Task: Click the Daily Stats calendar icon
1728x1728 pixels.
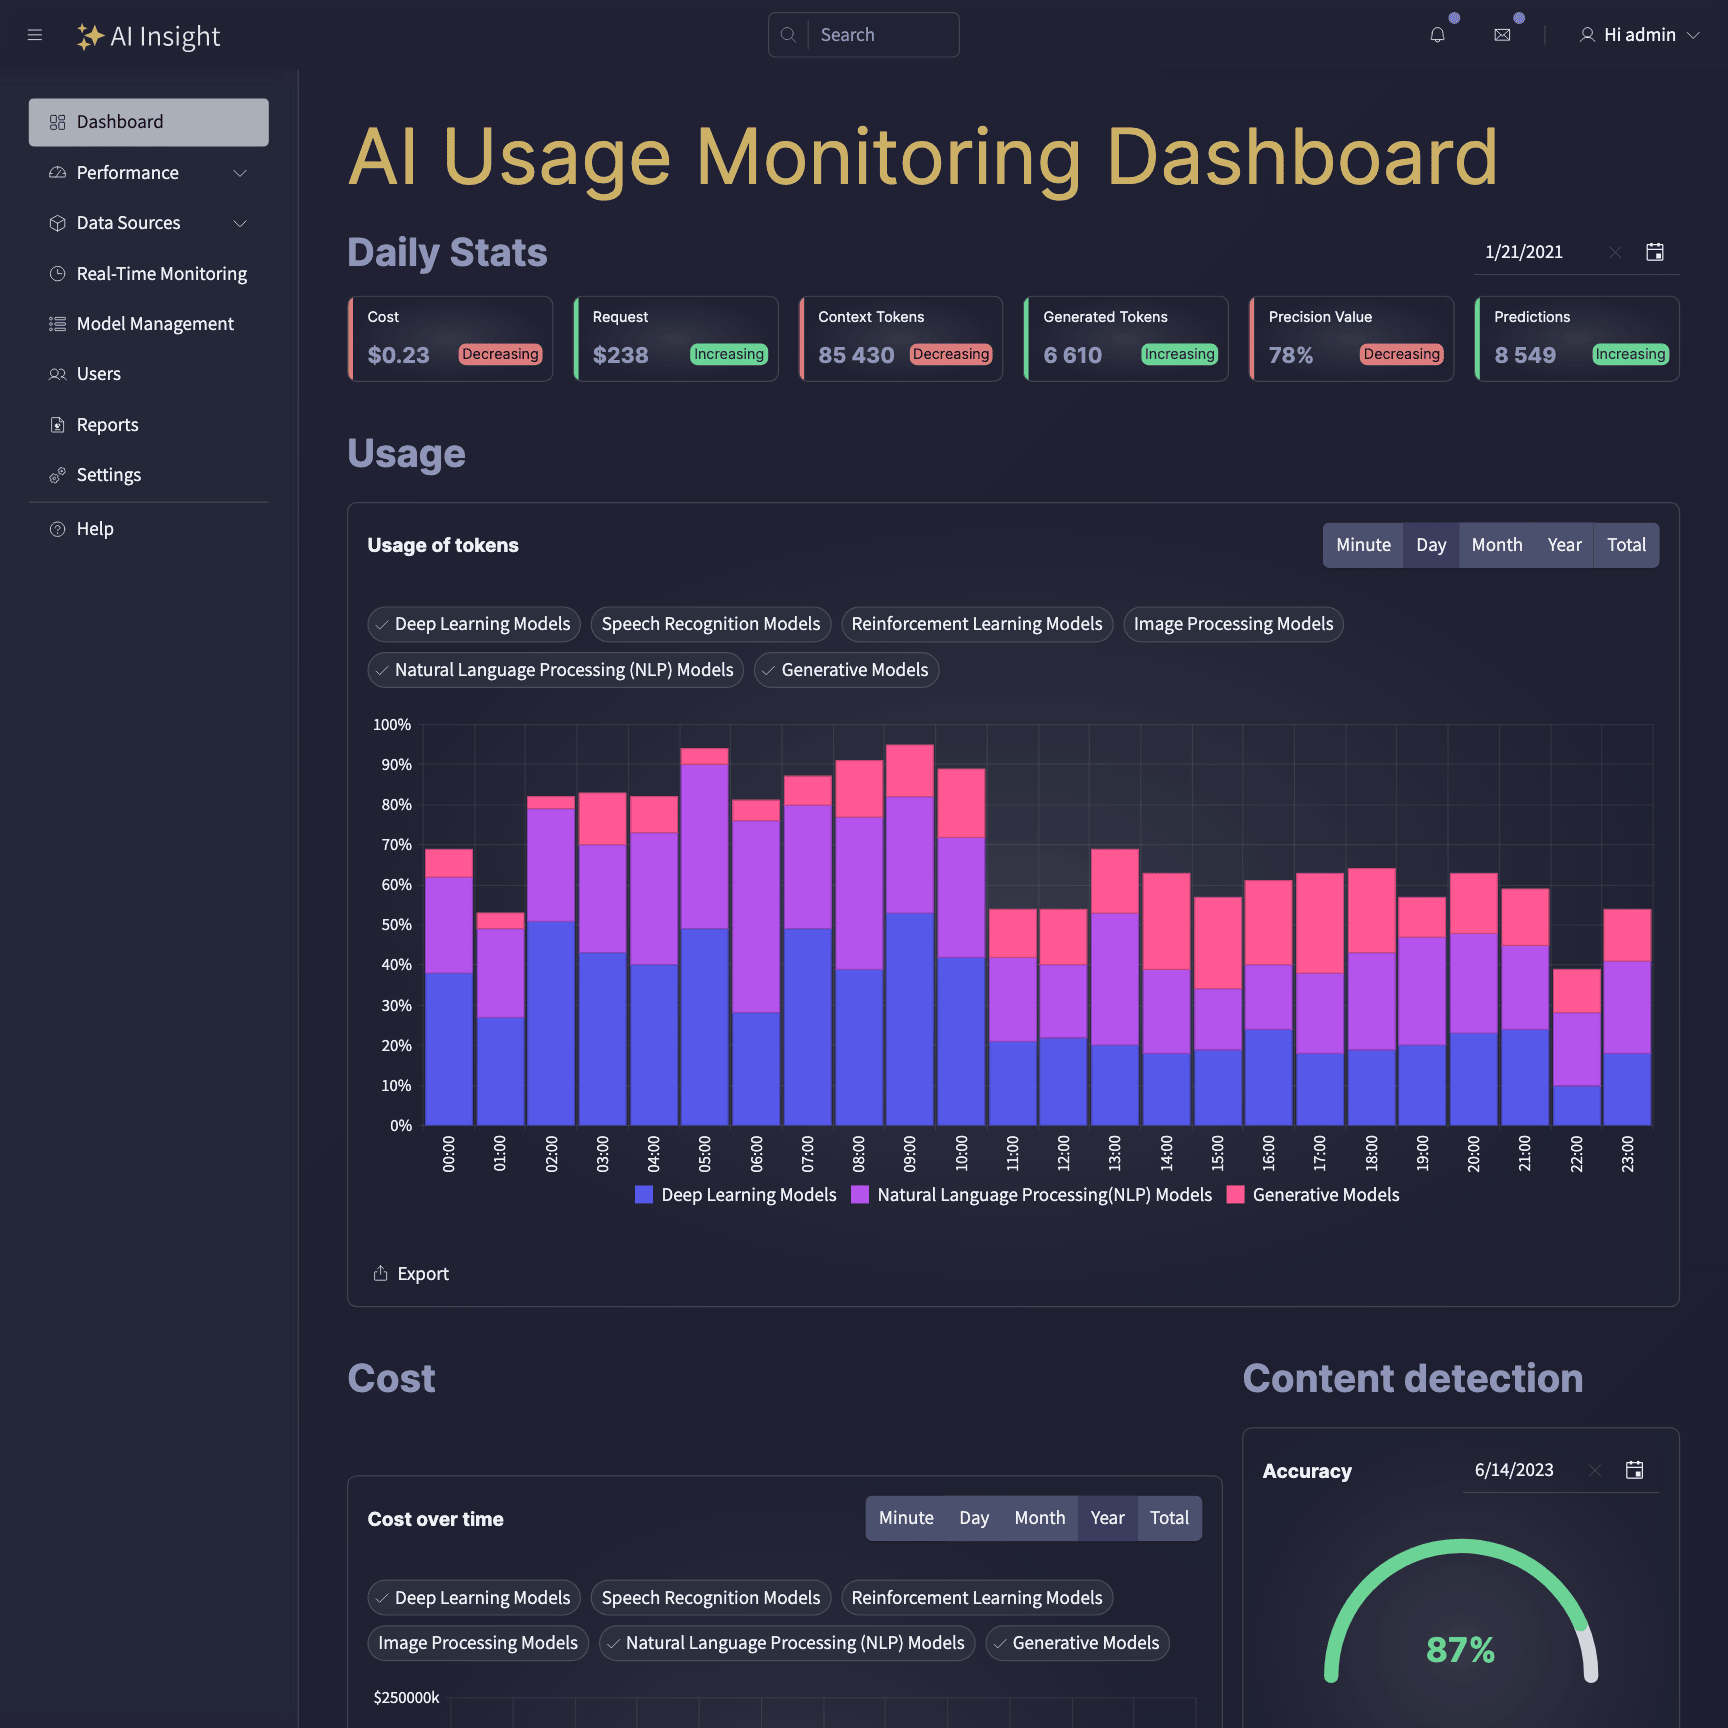Action: (x=1655, y=252)
